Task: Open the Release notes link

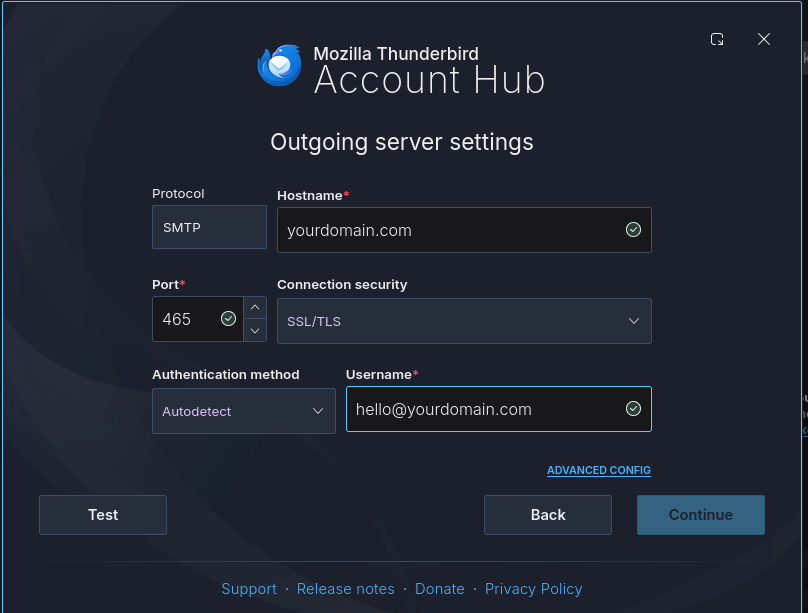Action: 346,589
